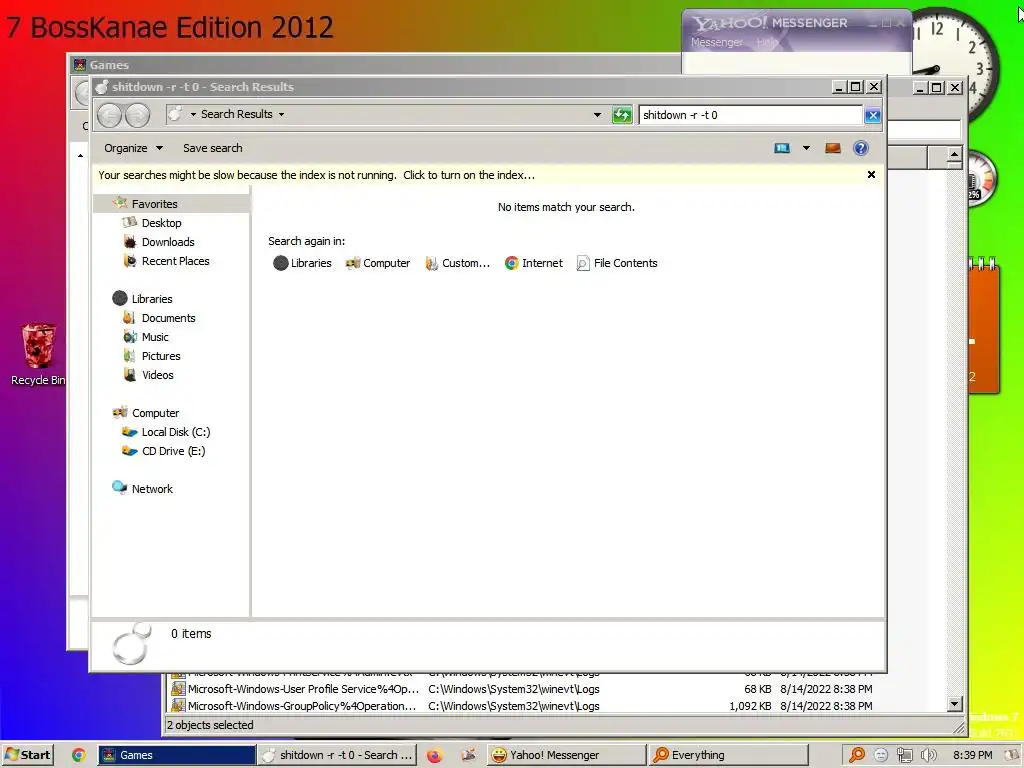Search again in Custom location
The image size is (1024, 768).
(x=457, y=263)
